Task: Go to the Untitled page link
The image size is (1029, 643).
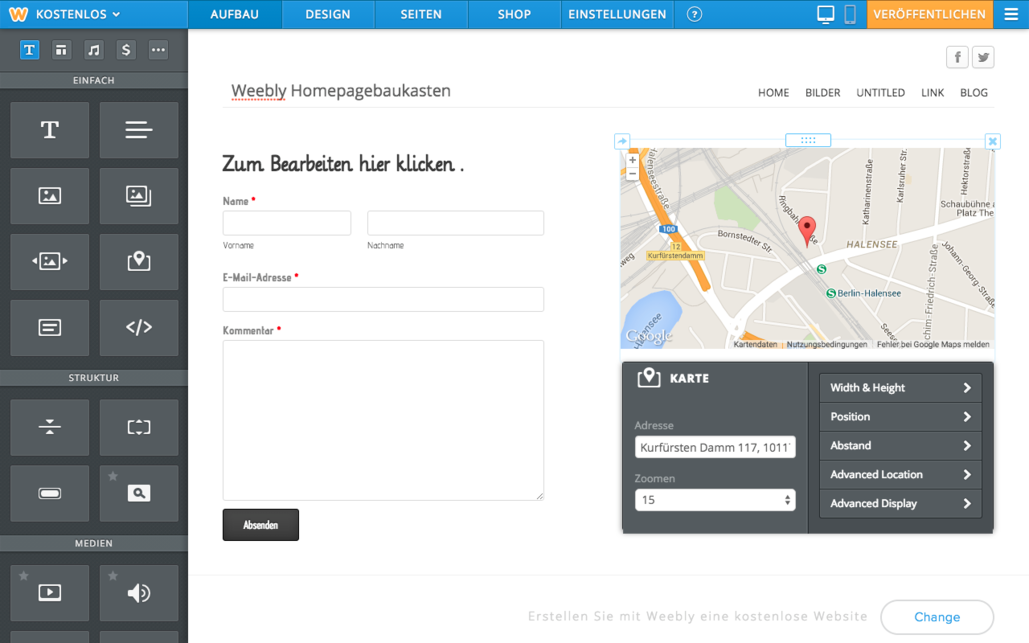Action: [881, 93]
